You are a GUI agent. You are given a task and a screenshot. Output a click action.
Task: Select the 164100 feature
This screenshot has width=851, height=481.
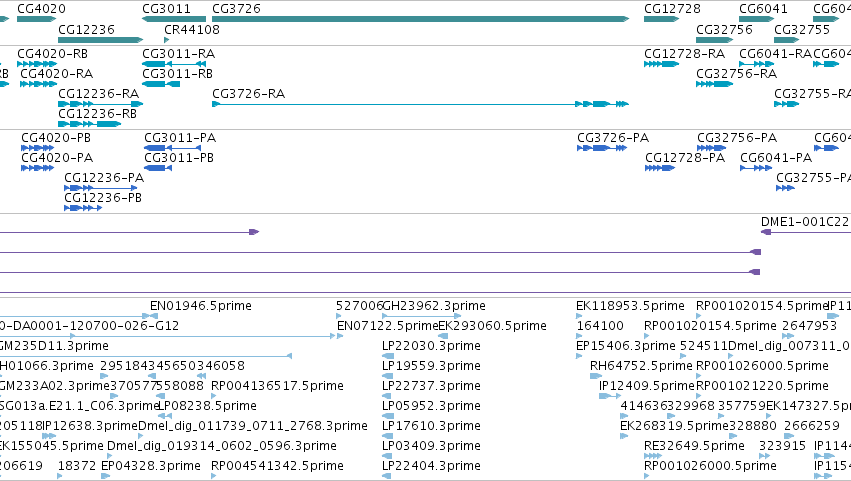point(579,336)
